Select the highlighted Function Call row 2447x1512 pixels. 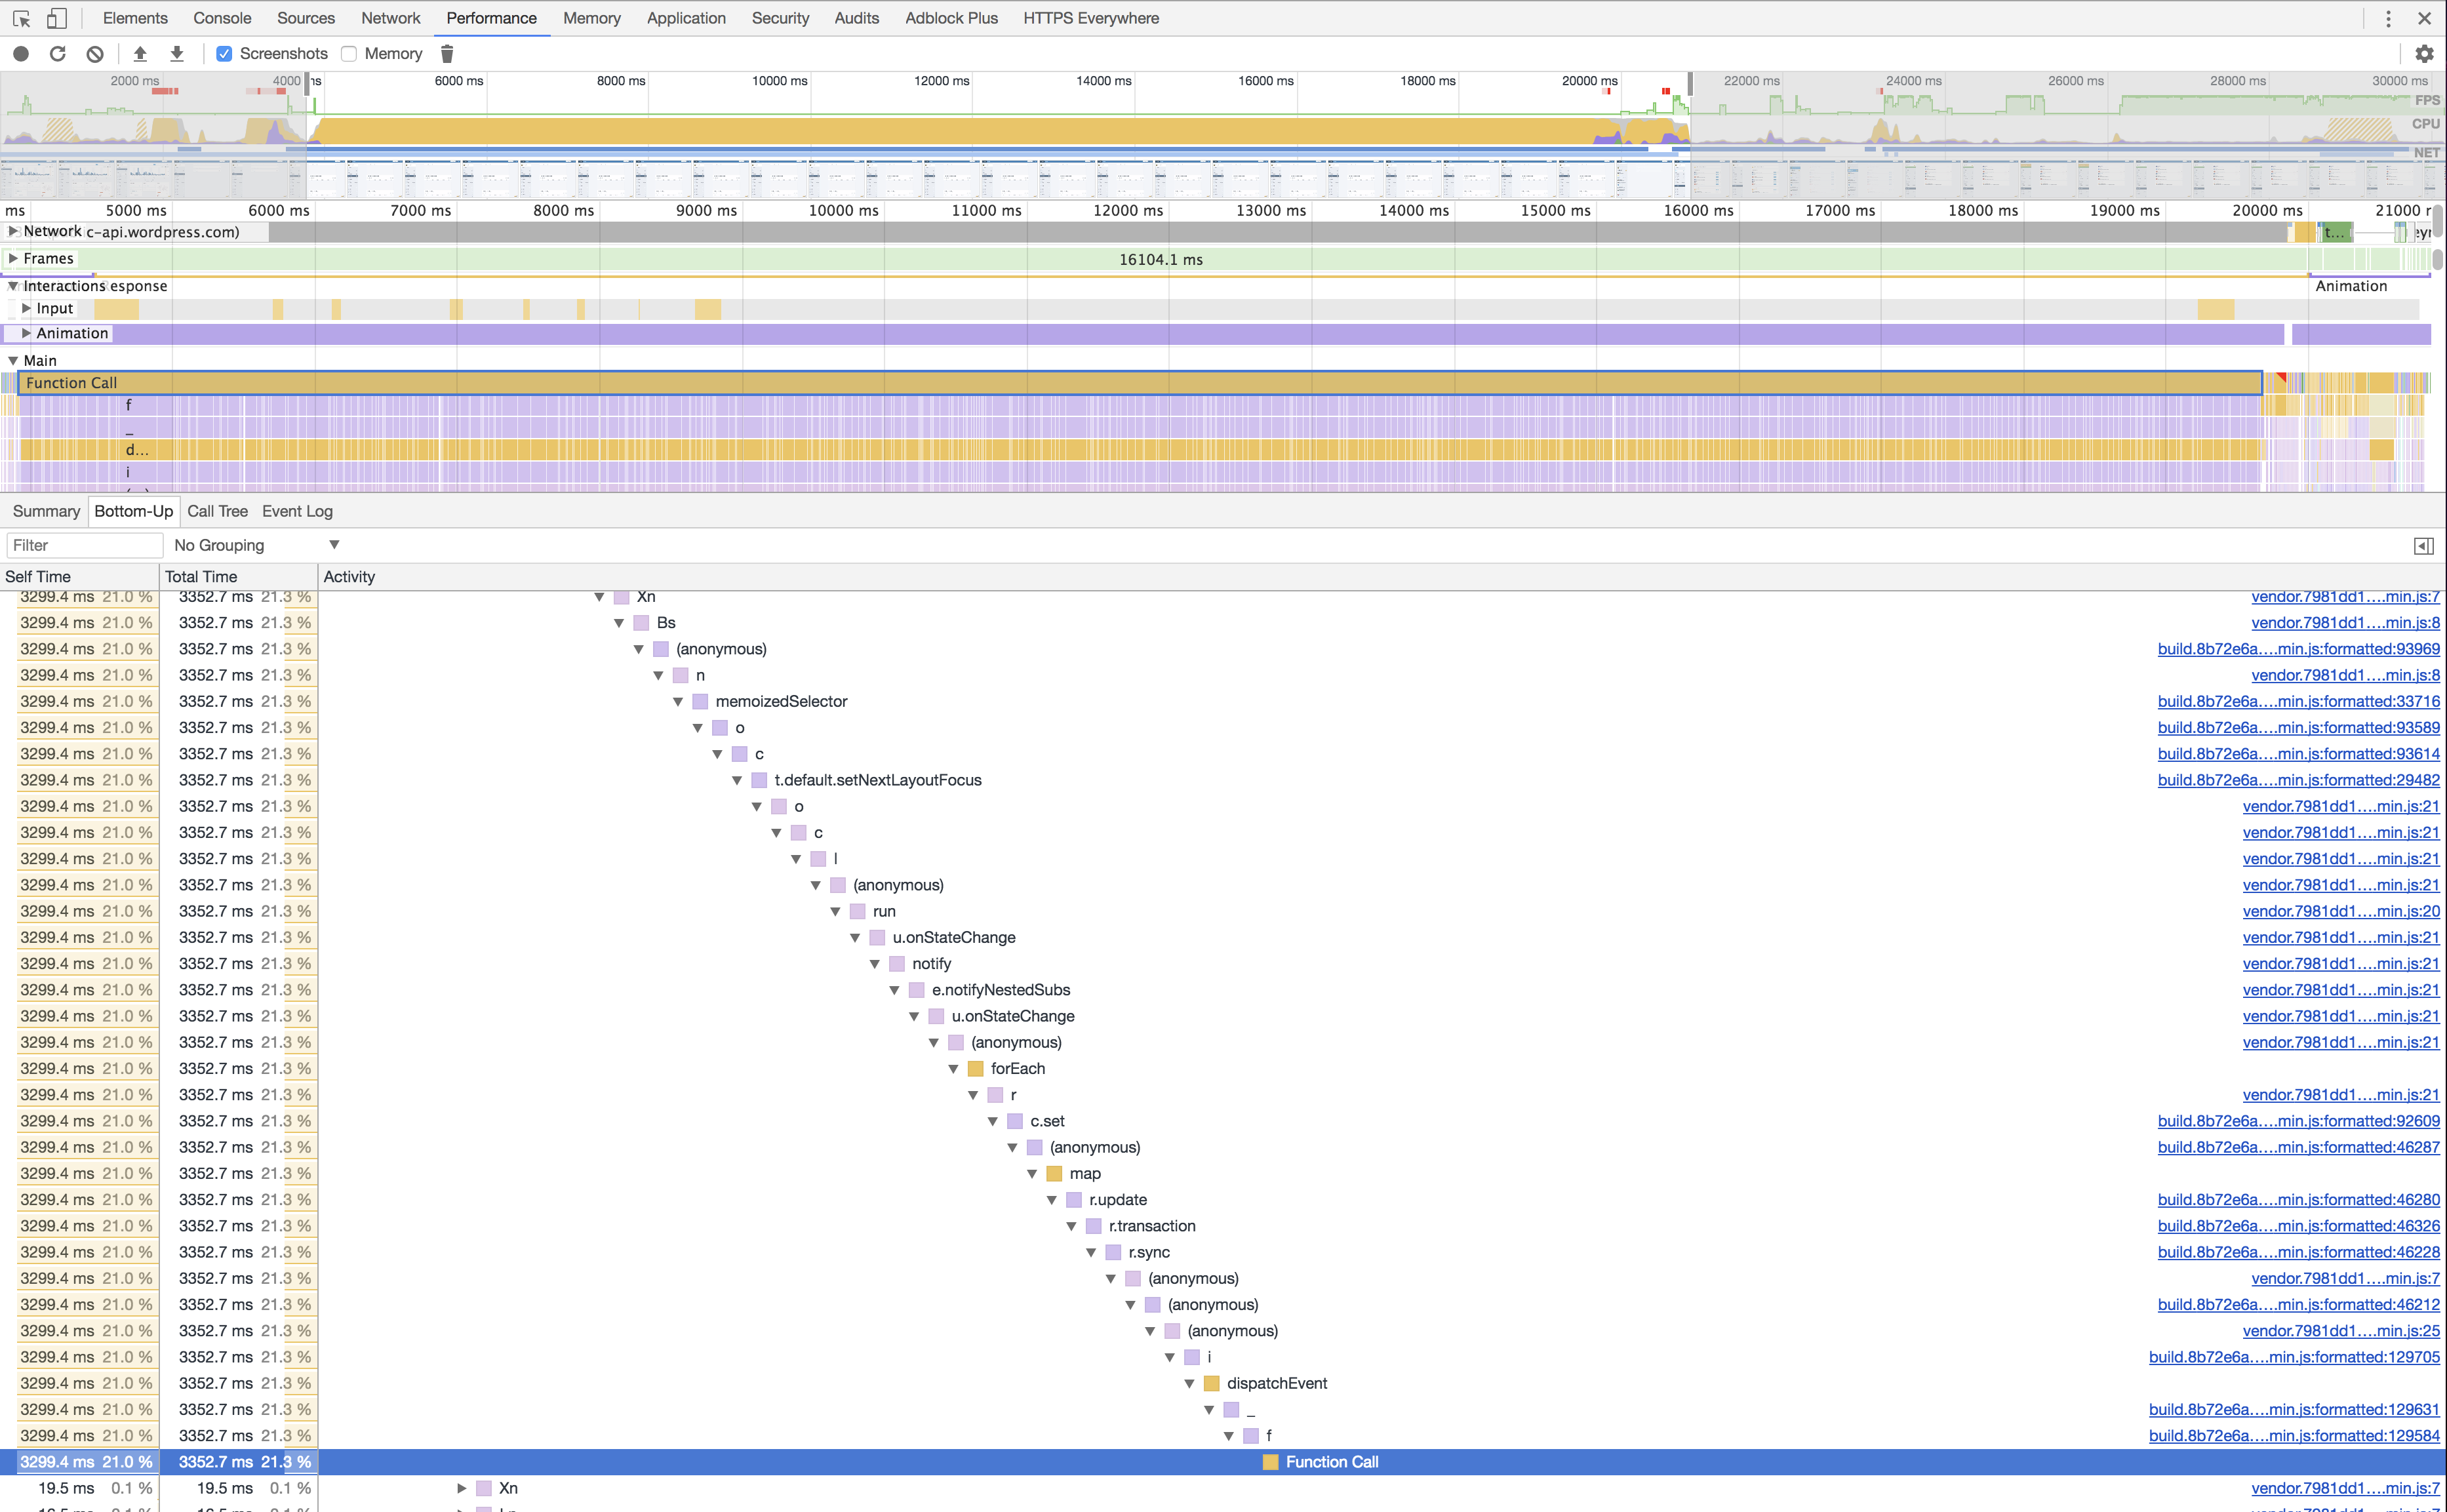click(x=1223, y=1462)
